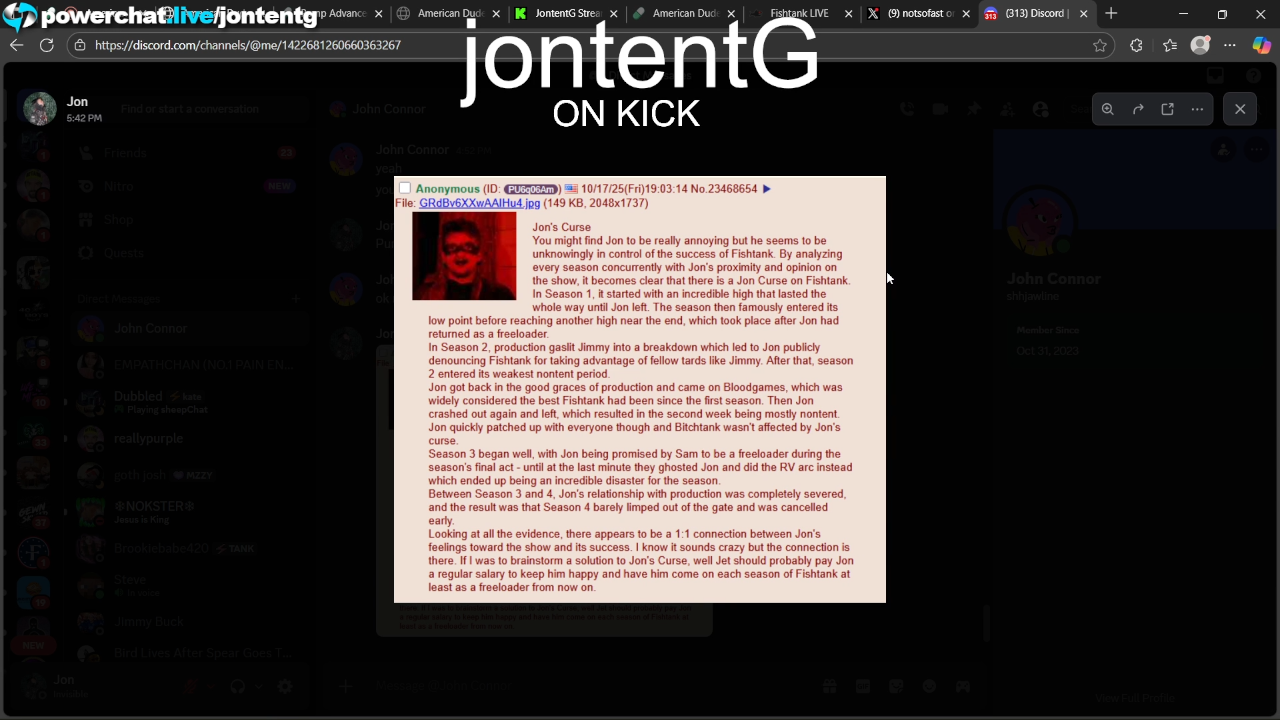Image resolution: width=1280 pixels, height=720 pixels.
Task: Click the discord.com address bar
Action: (590, 45)
